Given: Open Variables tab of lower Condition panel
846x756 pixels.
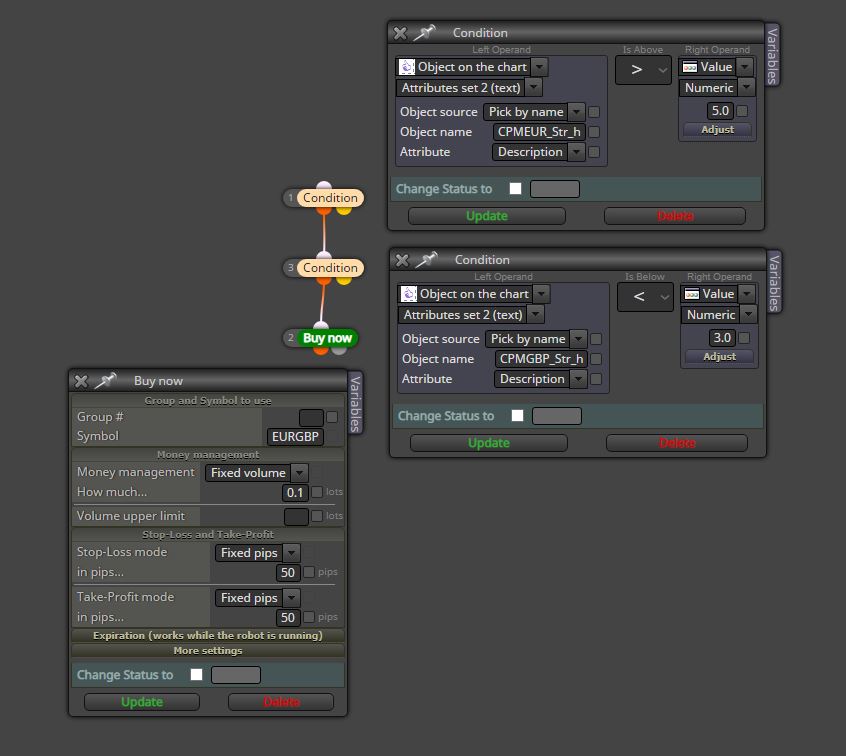Looking at the screenshot, I should click(x=774, y=283).
